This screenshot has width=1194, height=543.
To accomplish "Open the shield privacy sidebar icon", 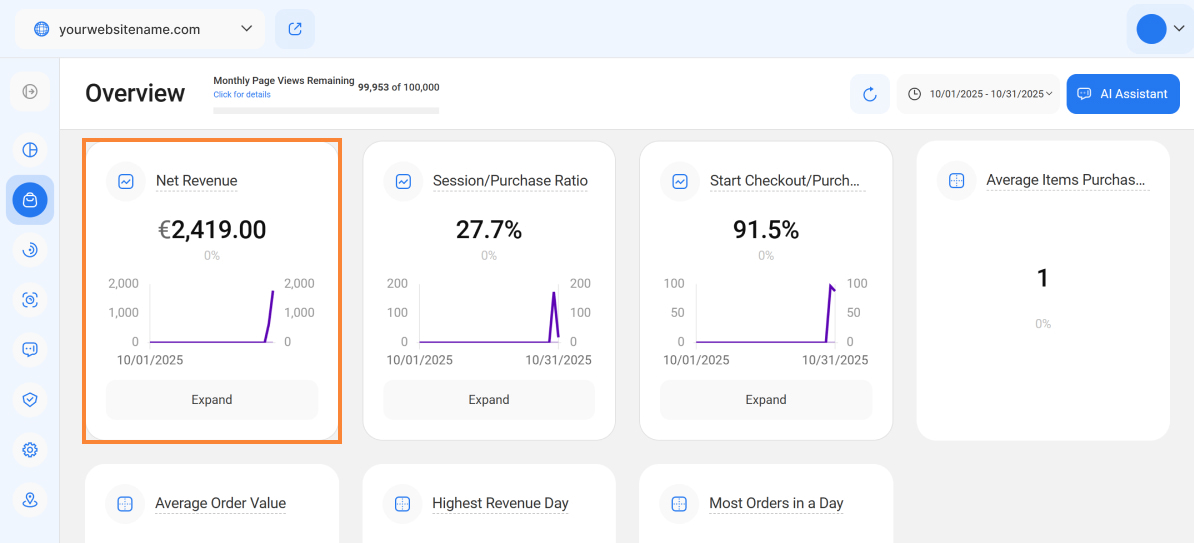I will coord(30,399).
